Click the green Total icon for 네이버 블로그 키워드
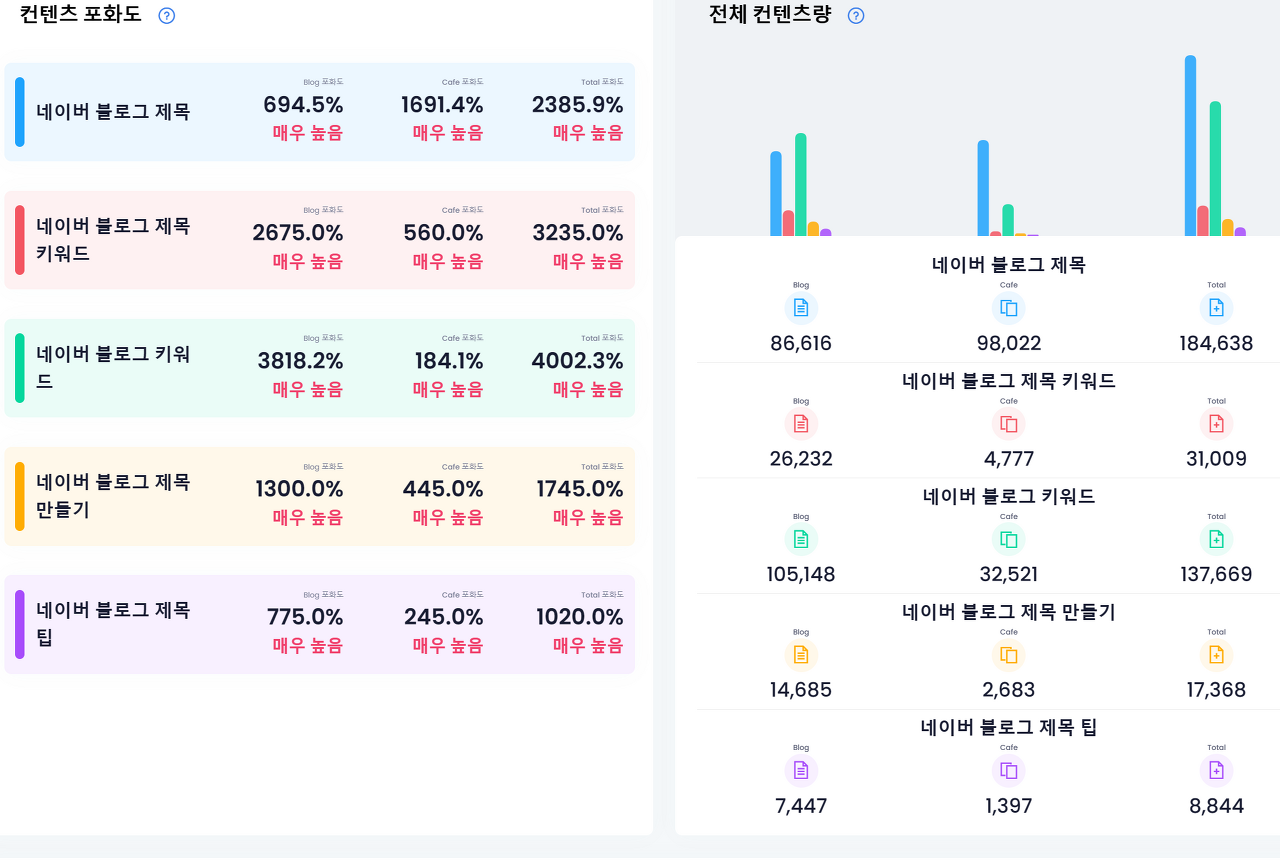This screenshot has height=868, width=1280. tap(1216, 539)
